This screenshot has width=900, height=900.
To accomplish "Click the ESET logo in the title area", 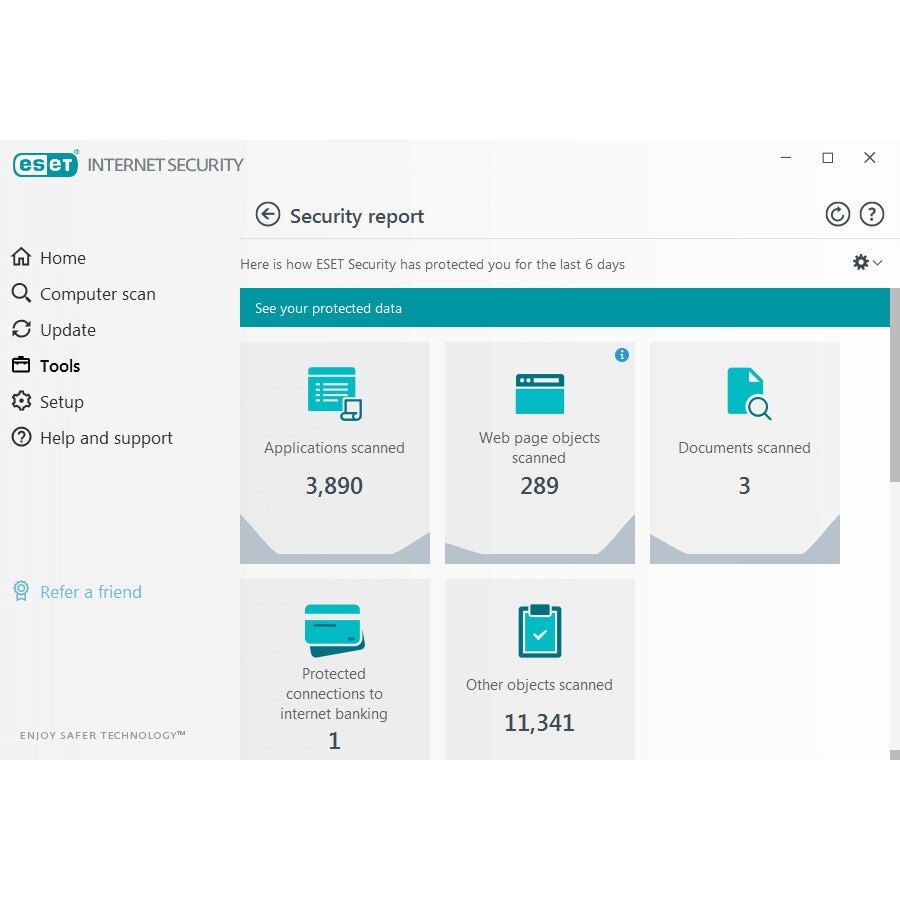I will (x=45, y=164).
